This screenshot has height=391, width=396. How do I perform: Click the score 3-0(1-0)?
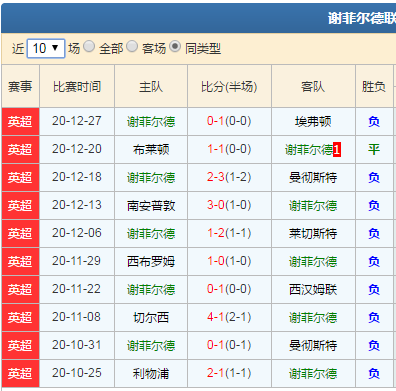[229, 205]
